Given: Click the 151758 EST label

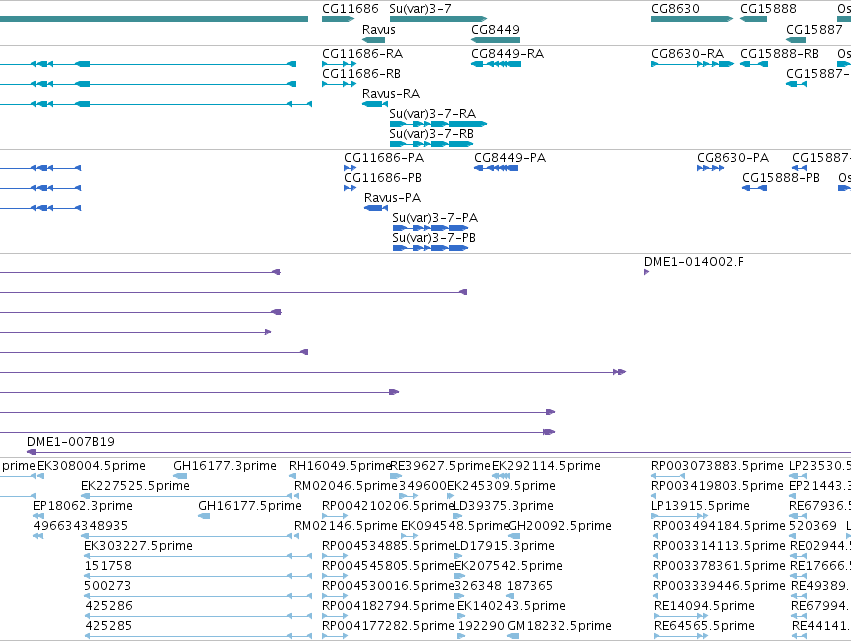Looking at the screenshot, I should point(108,566).
